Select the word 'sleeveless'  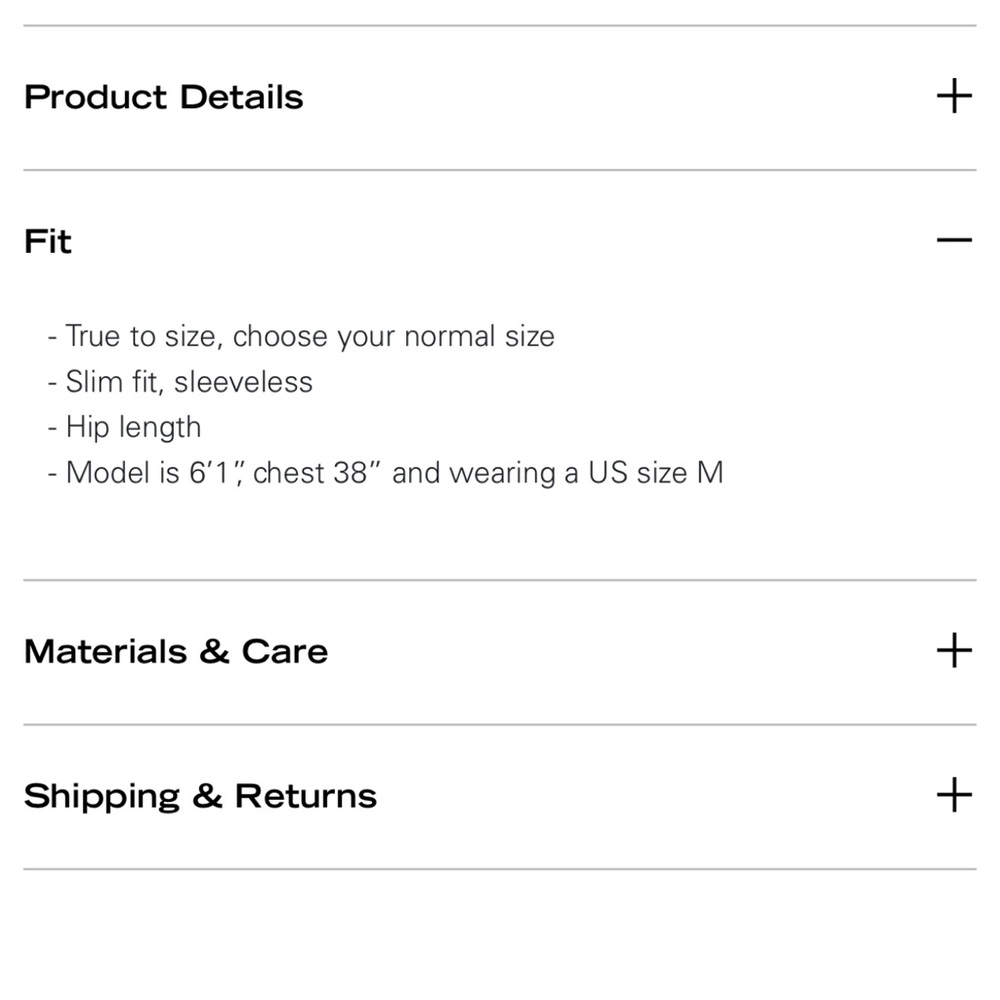click(244, 382)
